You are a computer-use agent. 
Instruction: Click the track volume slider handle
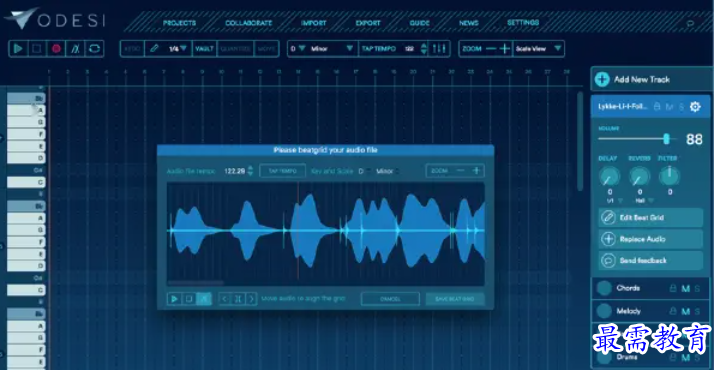(x=667, y=139)
